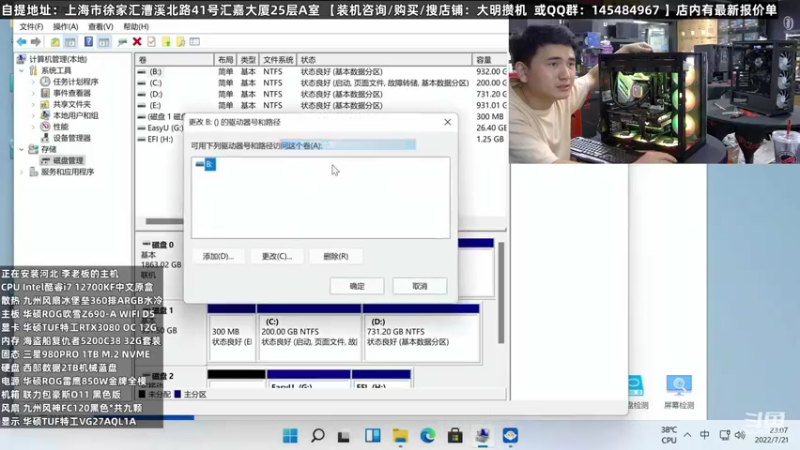The height and width of the screenshot is (450, 800).
Task: Open the 文件(F) menu
Action: [x=31, y=27]
